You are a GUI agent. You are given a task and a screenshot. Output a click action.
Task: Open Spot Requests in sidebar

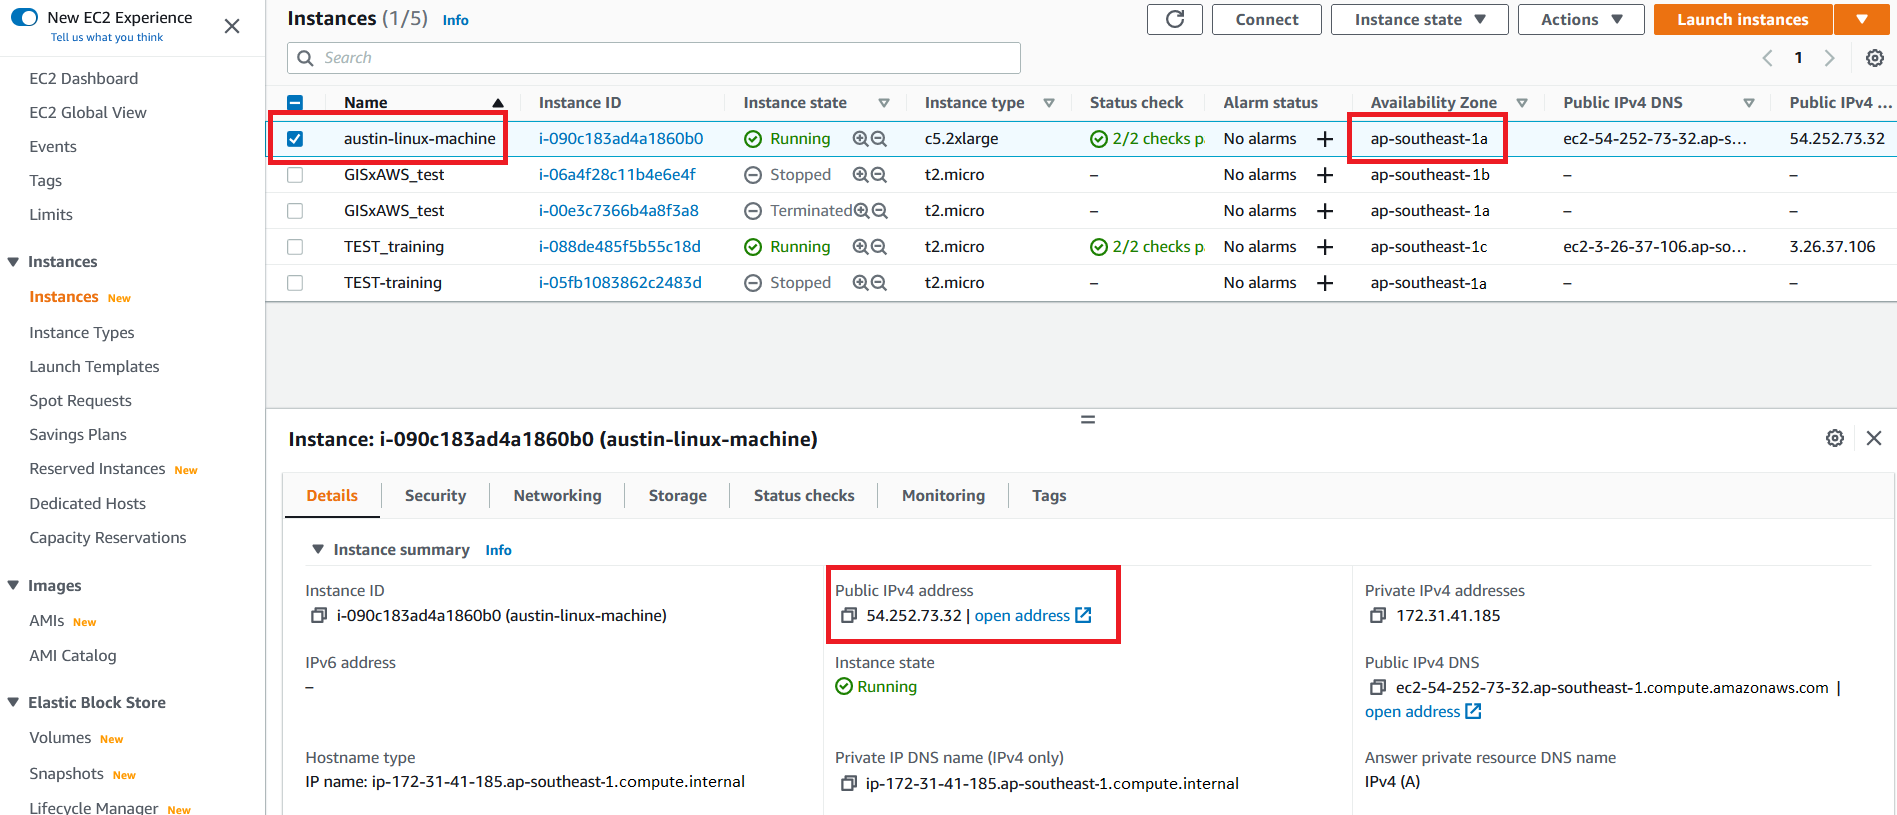pyautogui.click(x=80, y=401)
